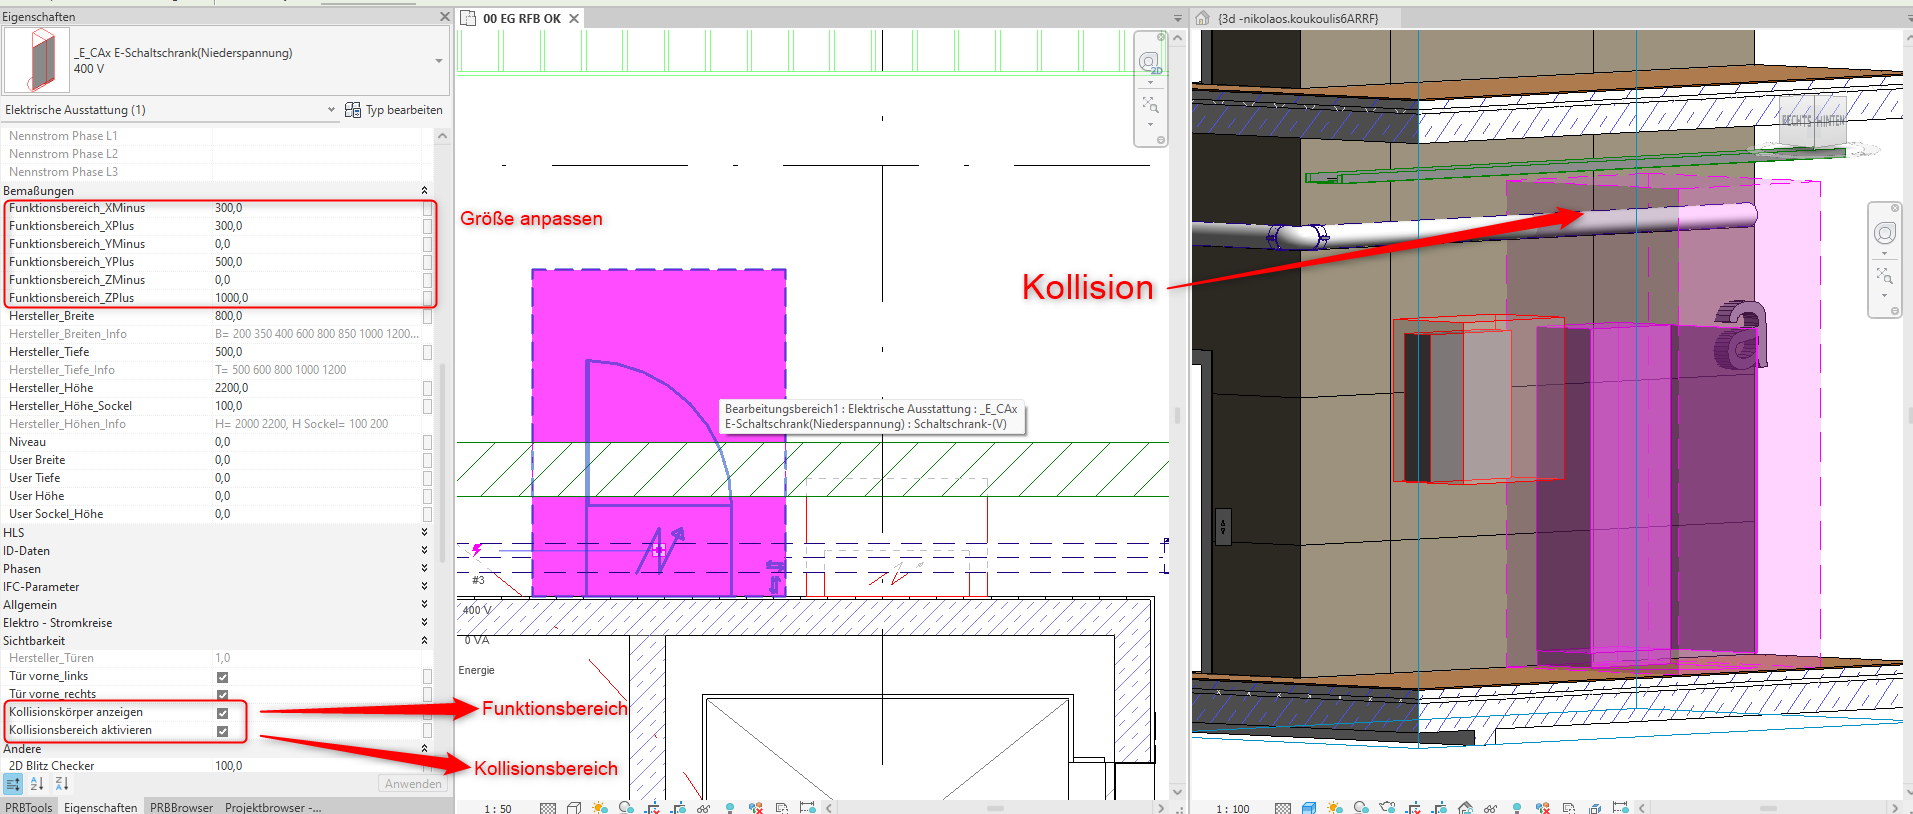
Task: Click the sort A to Z icon
Action: click(37, 784)
